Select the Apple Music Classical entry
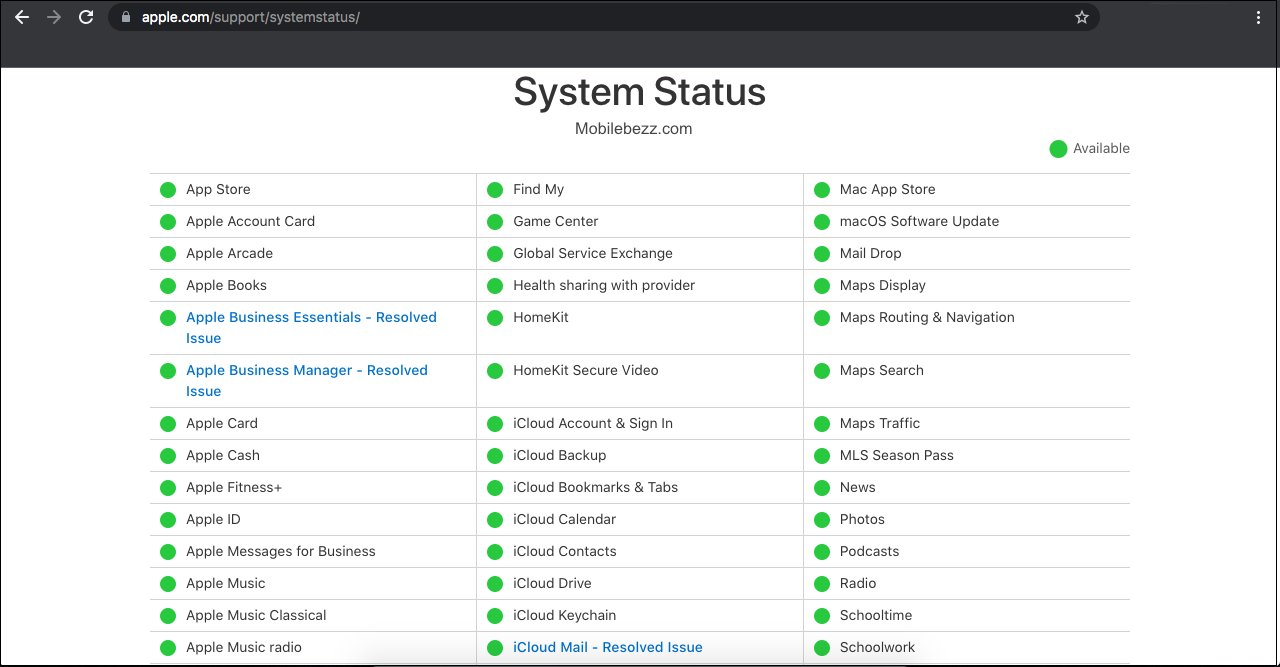The height and width of the screenshot is (667, 1280). pyautogui.click(x=256, y=615)
